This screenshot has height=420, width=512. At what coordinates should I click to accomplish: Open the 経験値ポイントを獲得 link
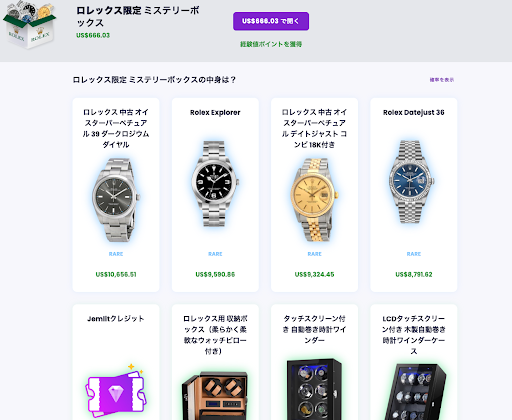pyautogui.click(x=271, y=44)
